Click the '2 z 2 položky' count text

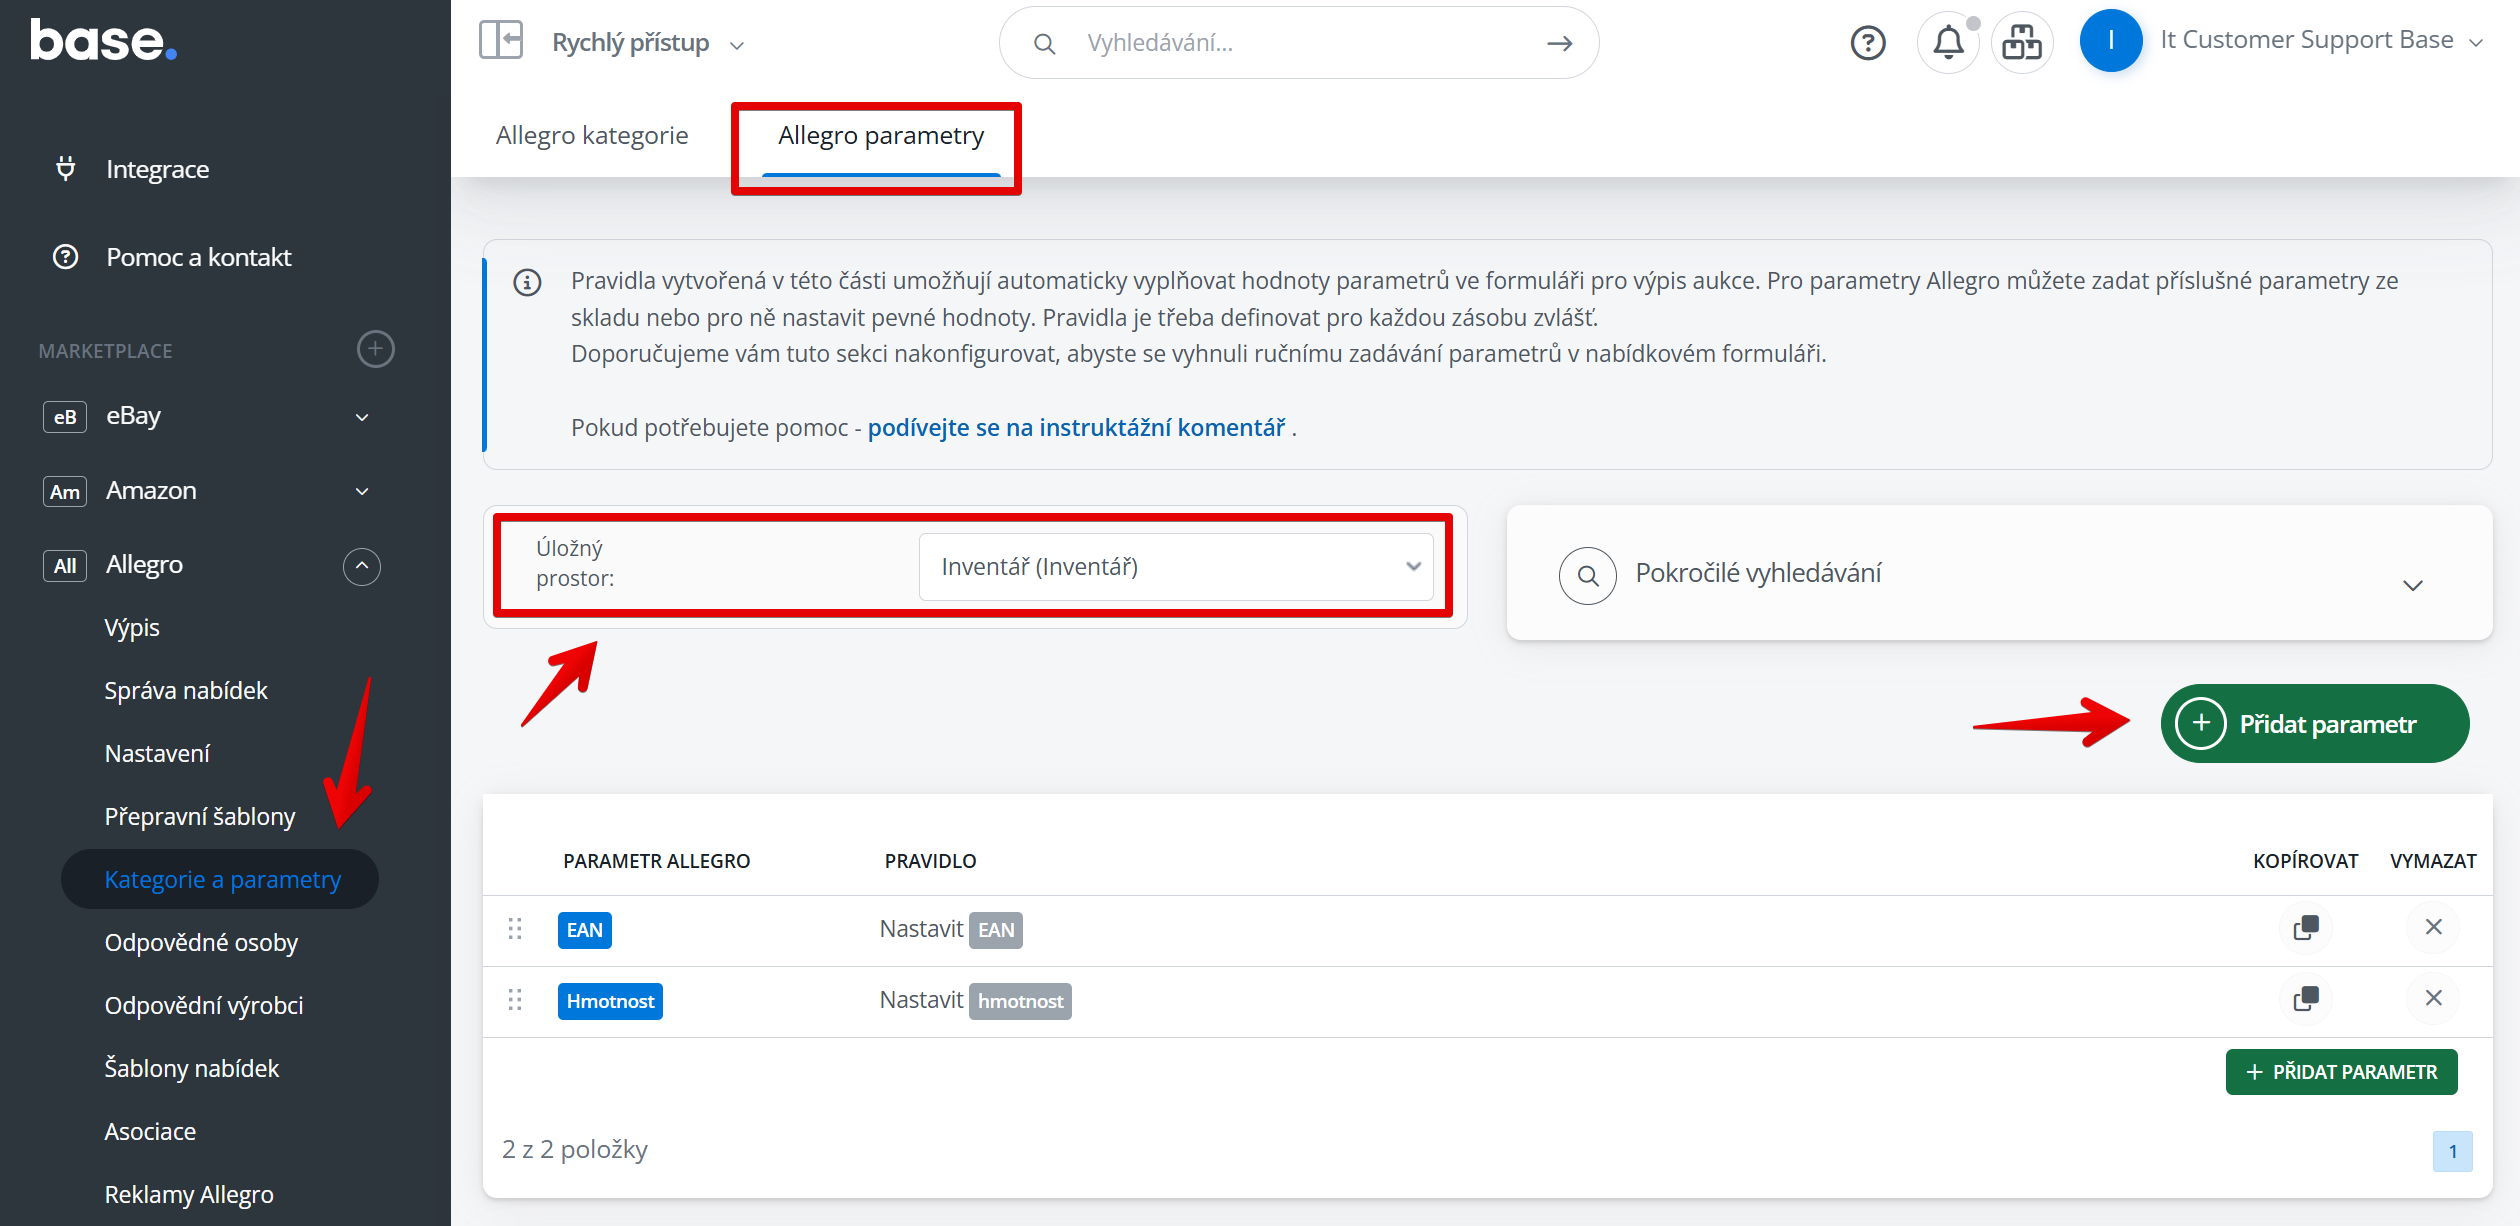point(575,1150)
